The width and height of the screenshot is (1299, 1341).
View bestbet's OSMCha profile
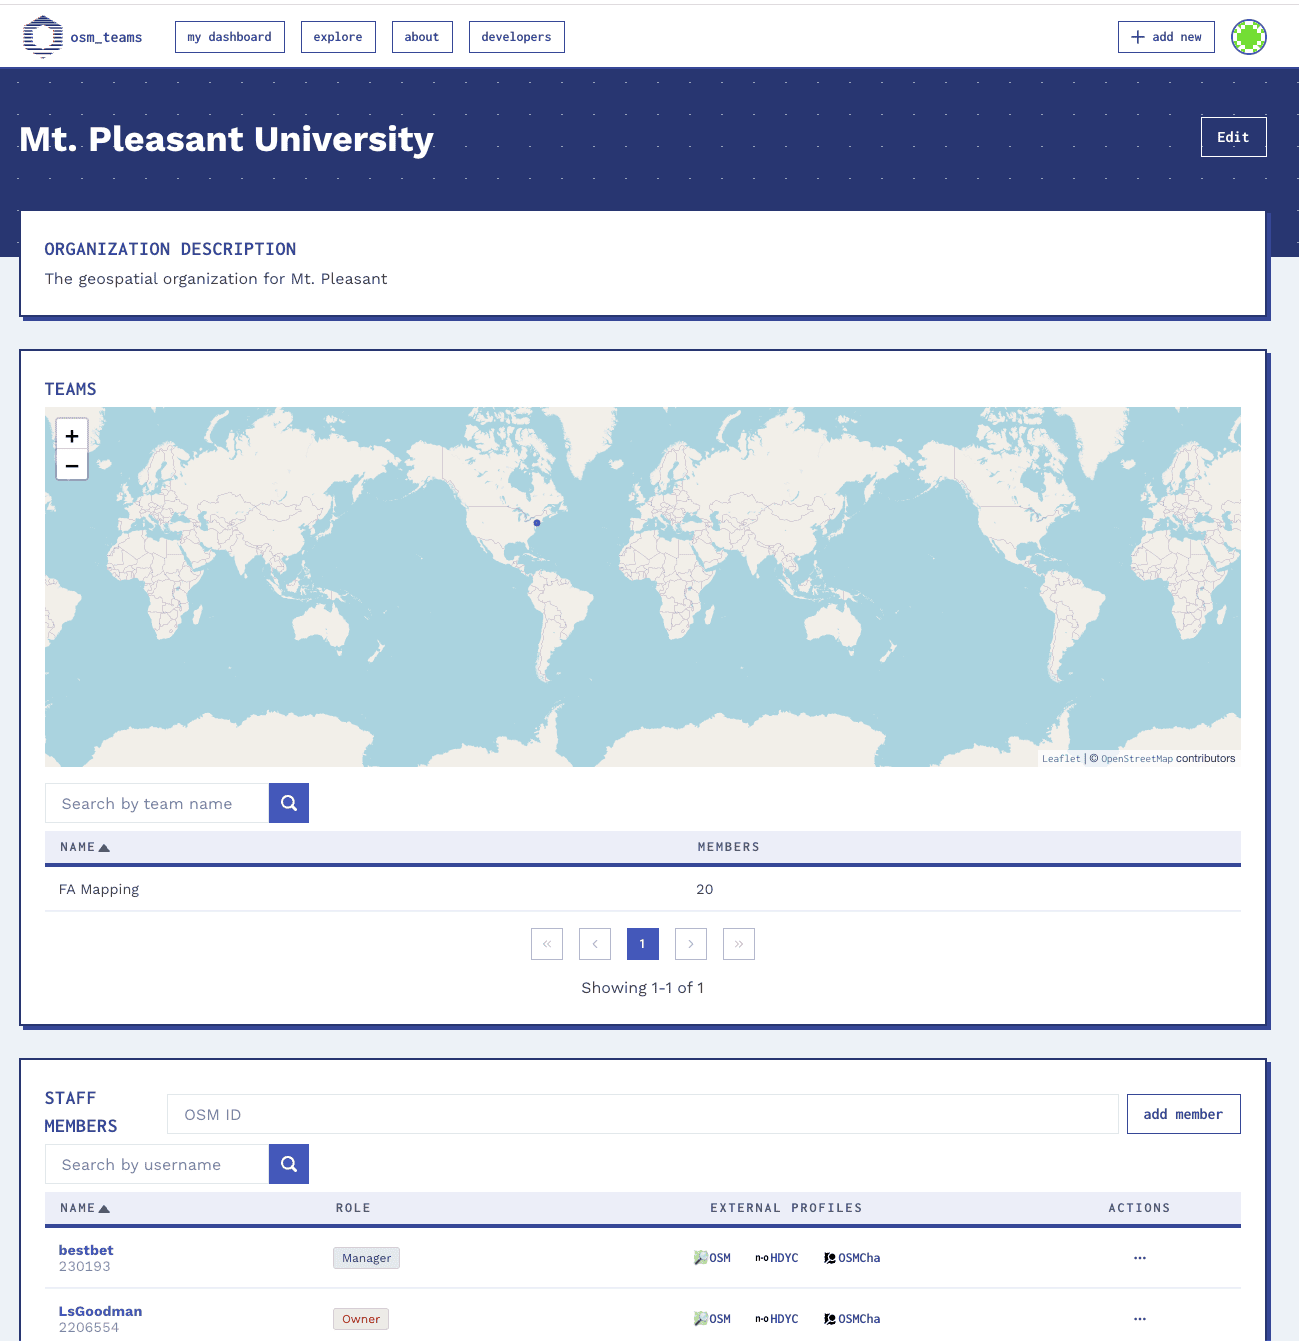851,1257
